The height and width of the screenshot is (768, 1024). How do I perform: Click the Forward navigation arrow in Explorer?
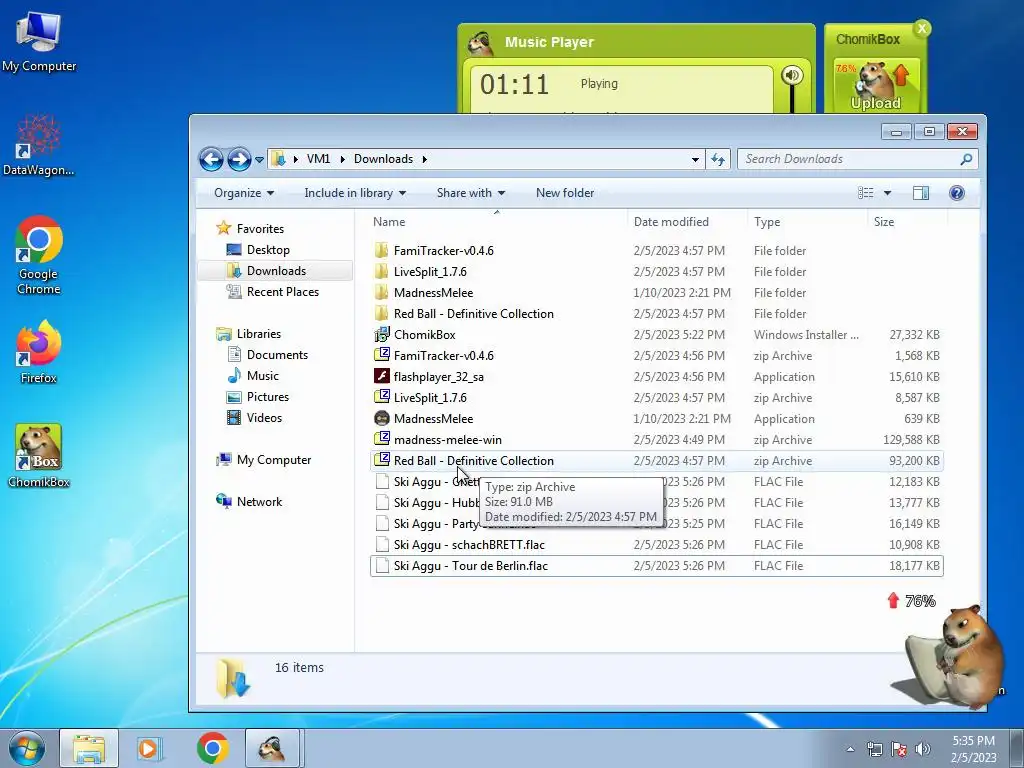(x=239, y=159)
